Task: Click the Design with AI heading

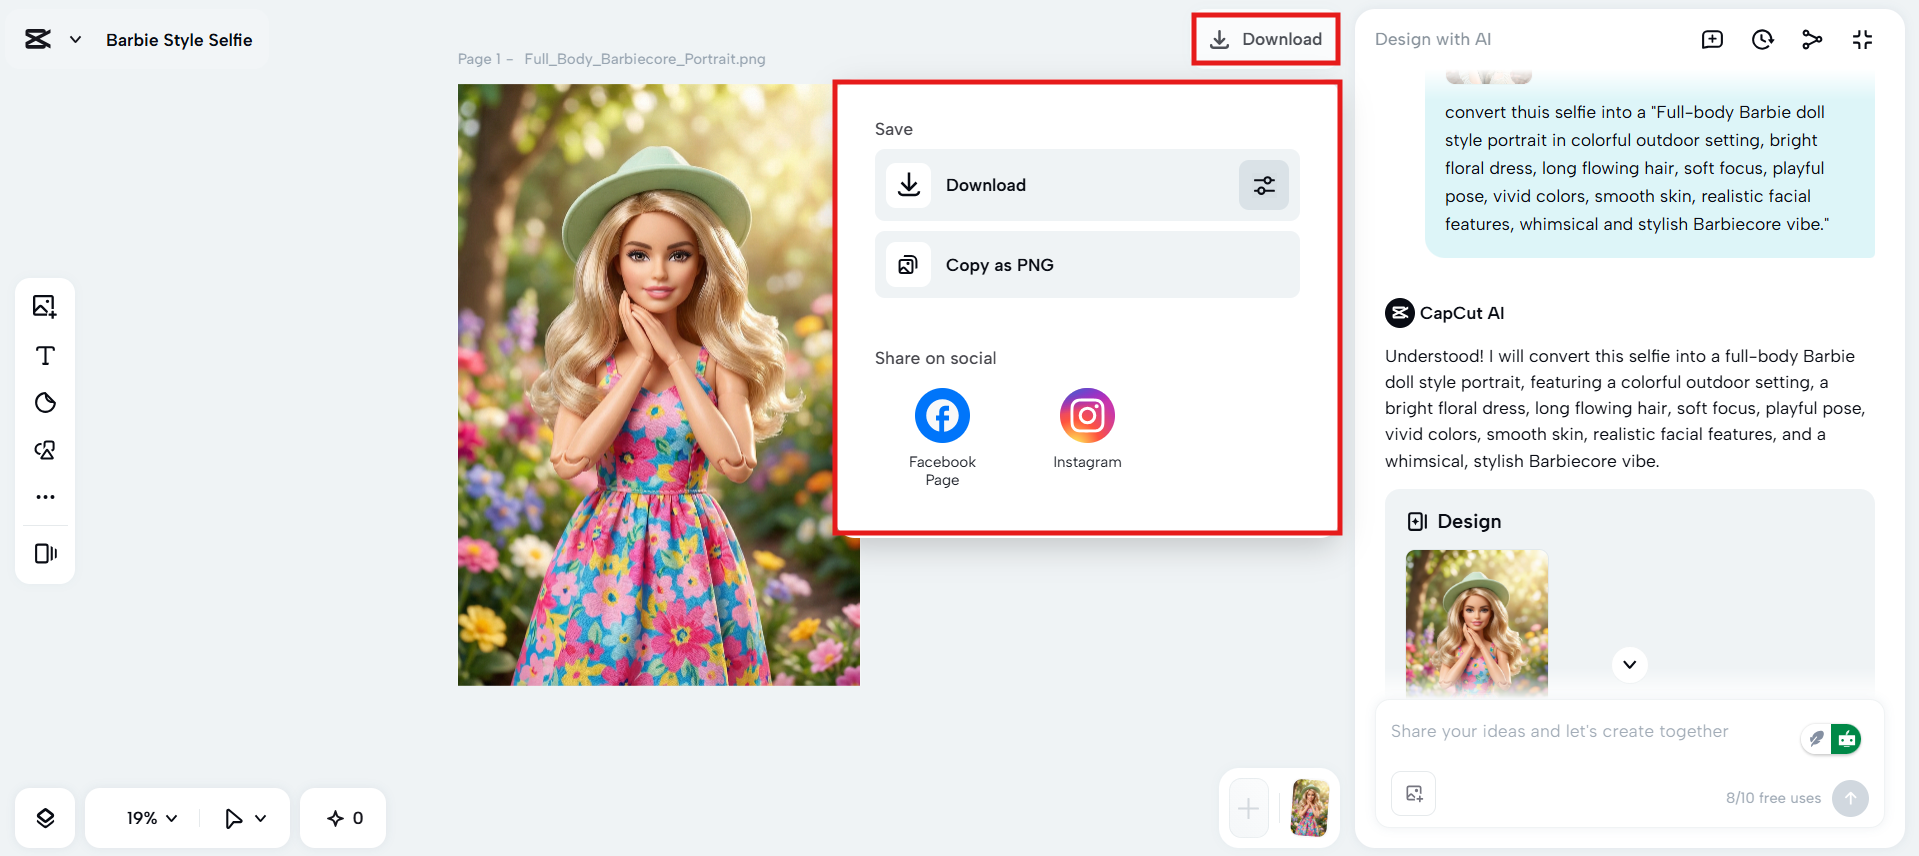Action: [x=1432, y=39]
